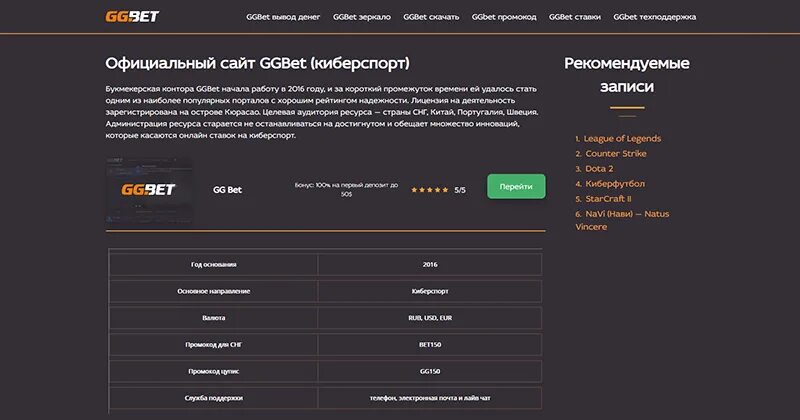Click the 2016 table cell
800x420 pixels.
tap(430, 265)
